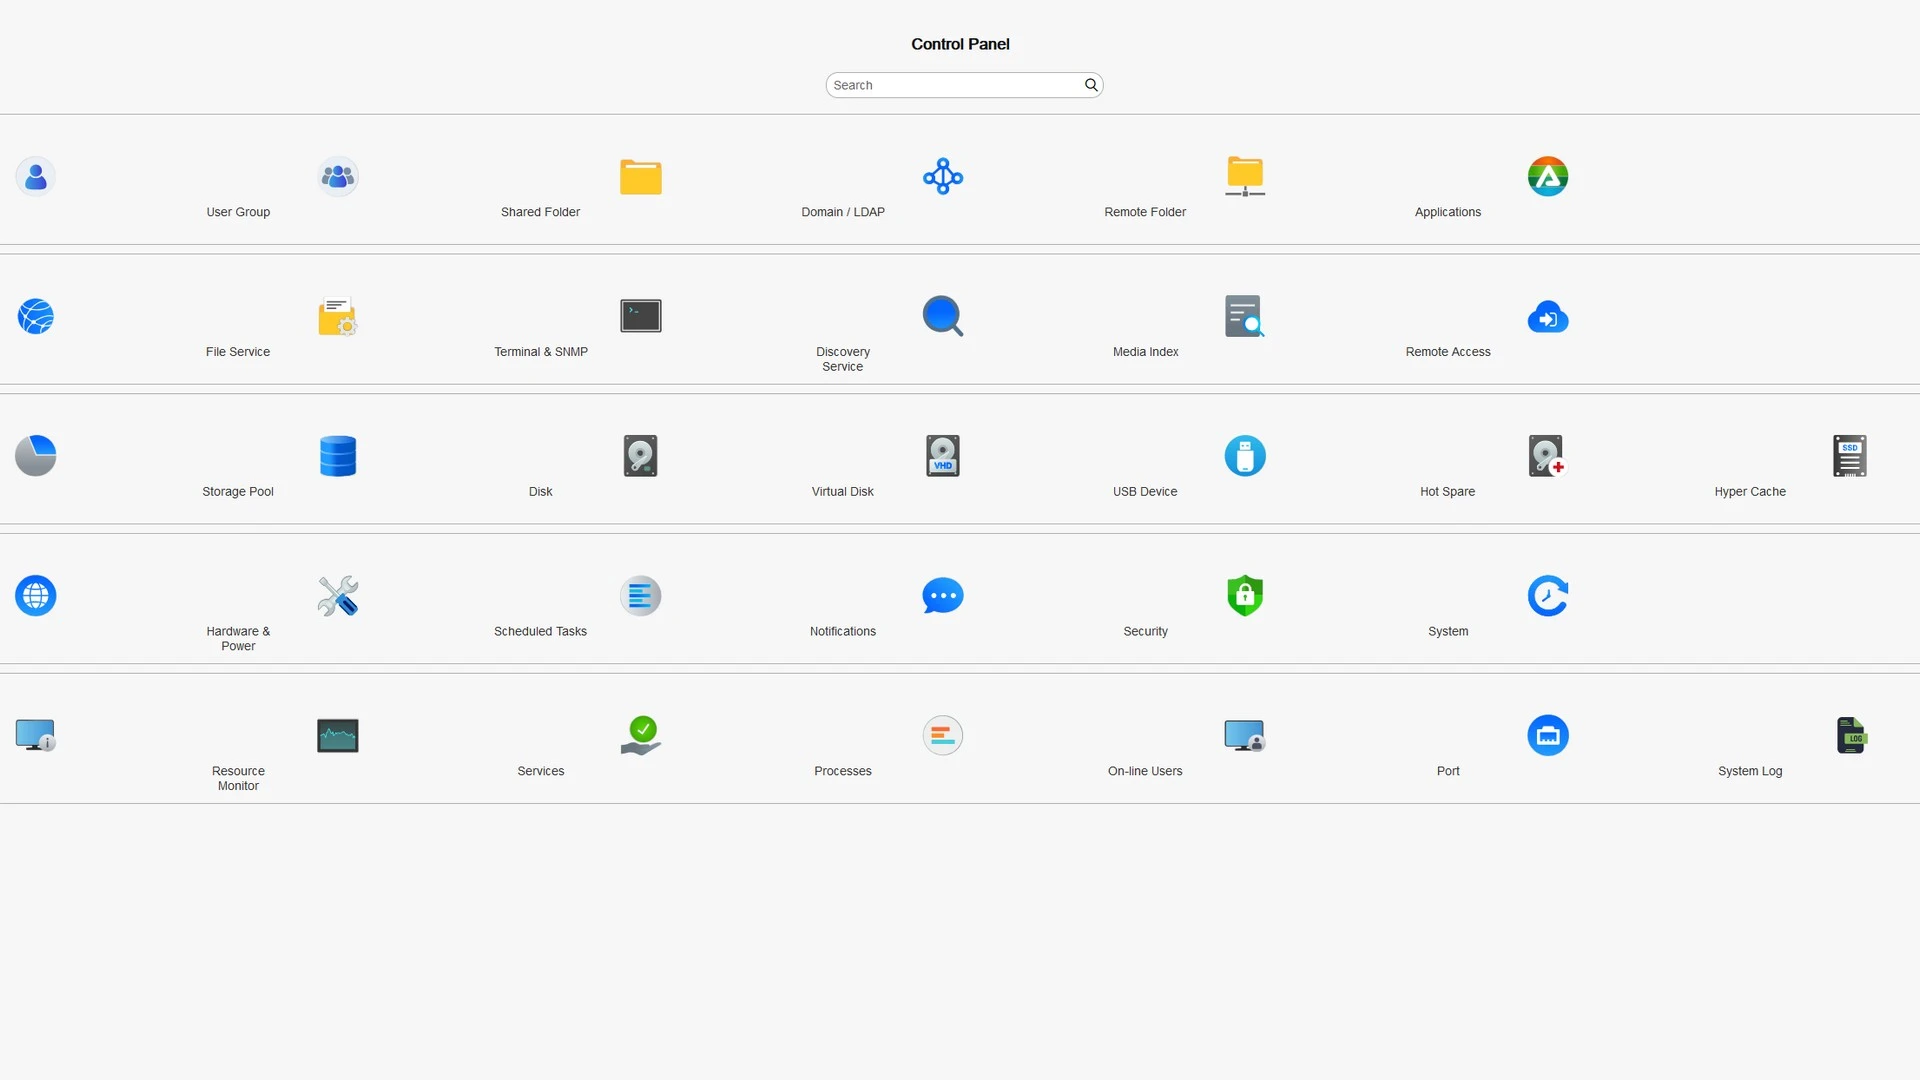Click the Virtual Disk VHD icon
Image resolution: width=1920 pixels, height=1080 pixels.
coord(943,456)
